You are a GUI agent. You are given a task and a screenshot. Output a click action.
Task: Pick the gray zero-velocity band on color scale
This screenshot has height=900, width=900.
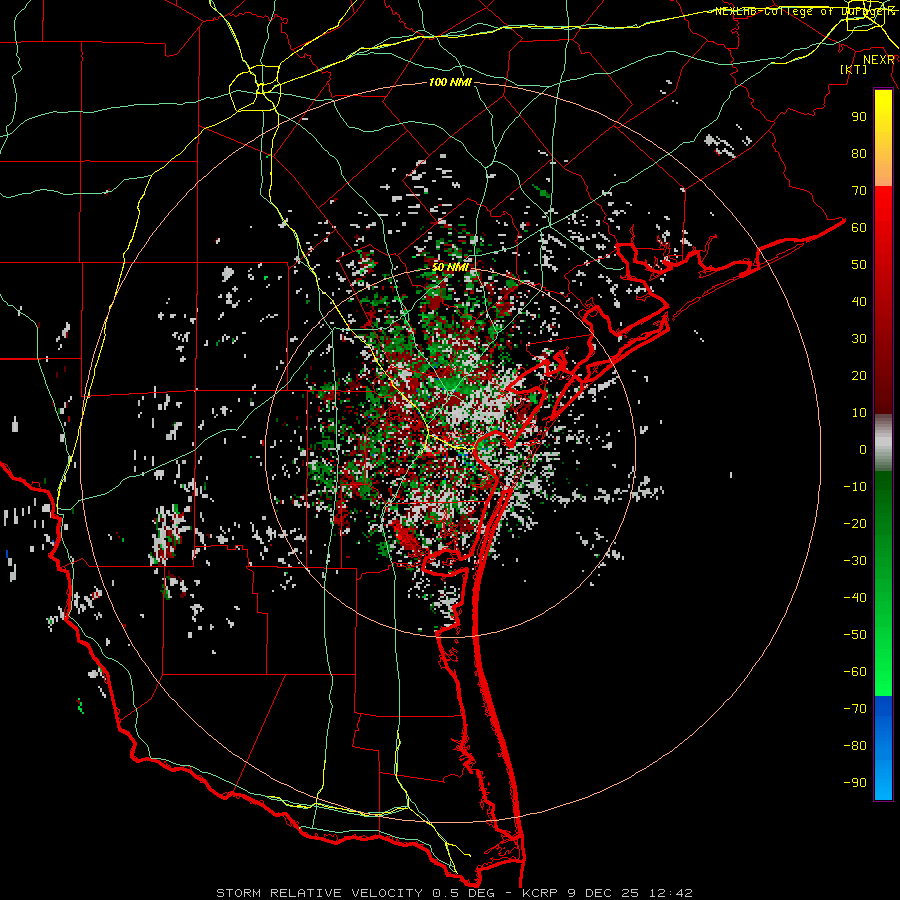tap(883, 443)
